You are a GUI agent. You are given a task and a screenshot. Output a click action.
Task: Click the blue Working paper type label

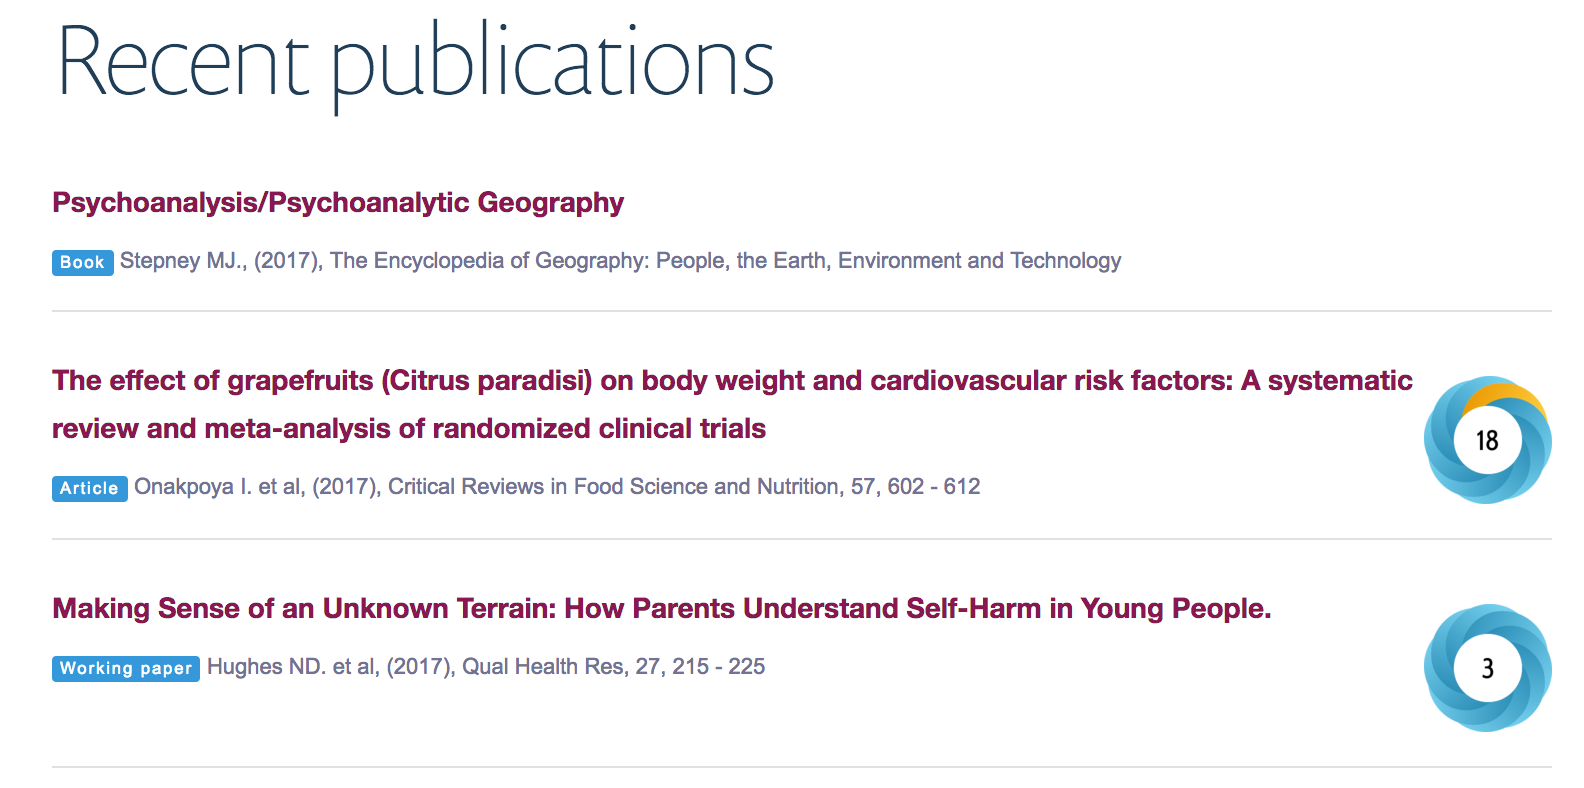[x=125, y=668]
